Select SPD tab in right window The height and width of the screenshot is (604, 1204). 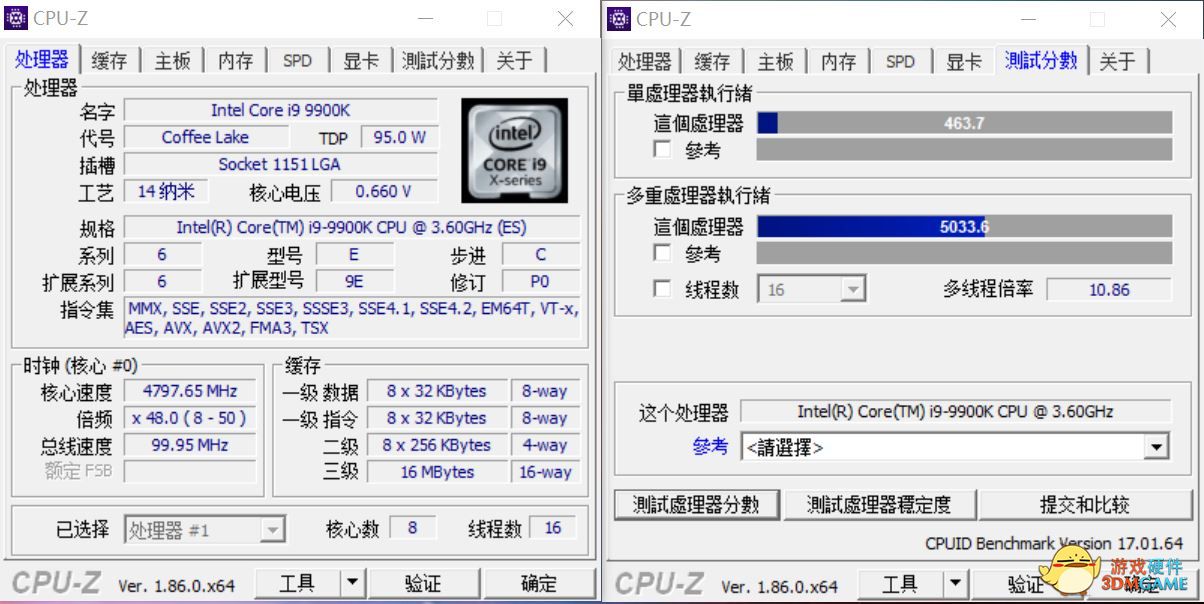tap(900, 61)
